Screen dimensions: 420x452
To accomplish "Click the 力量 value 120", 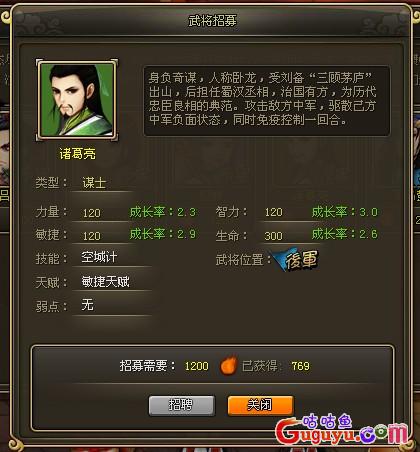I will [92, 213].
